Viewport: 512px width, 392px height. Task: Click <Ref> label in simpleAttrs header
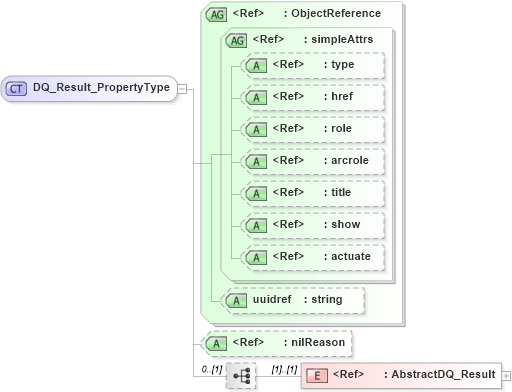(268, 39)
